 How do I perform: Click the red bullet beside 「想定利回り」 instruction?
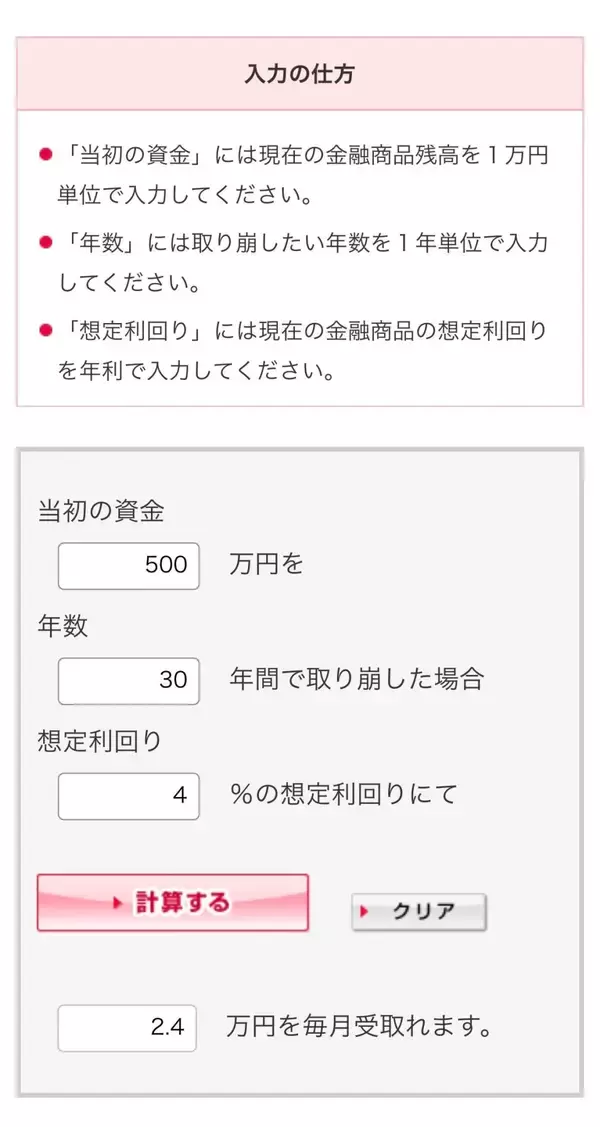pyautogui.click(x=44, y=330)
